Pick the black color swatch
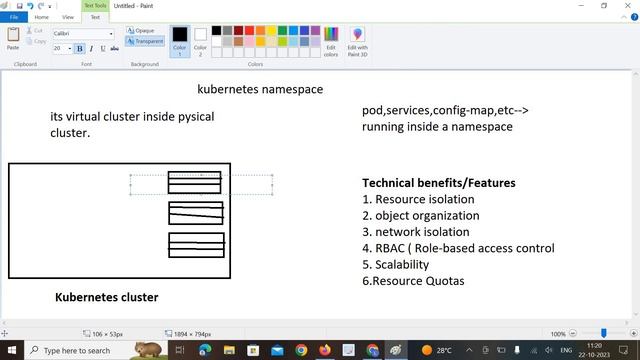Screen dimensions: 640x360 tap(216, 30)
